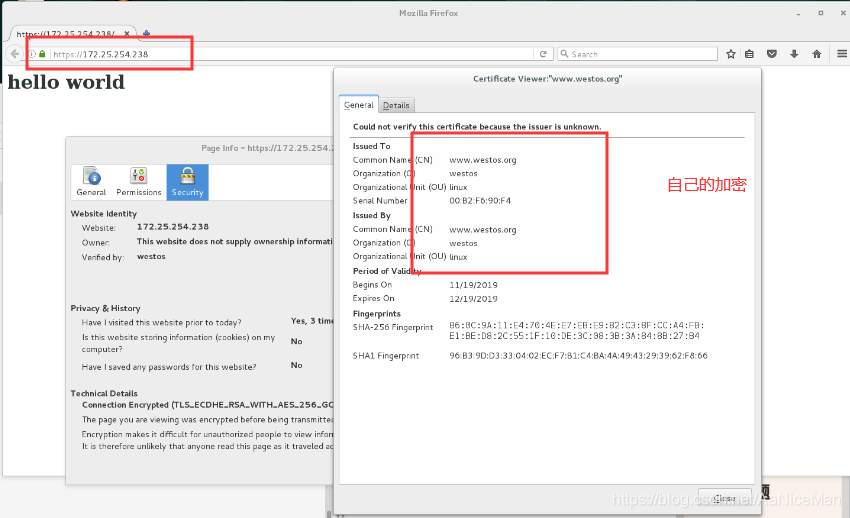Reload the page with the refresh icon
The height and width of the screenshot is (518, 850).
(x=543, y=54)
